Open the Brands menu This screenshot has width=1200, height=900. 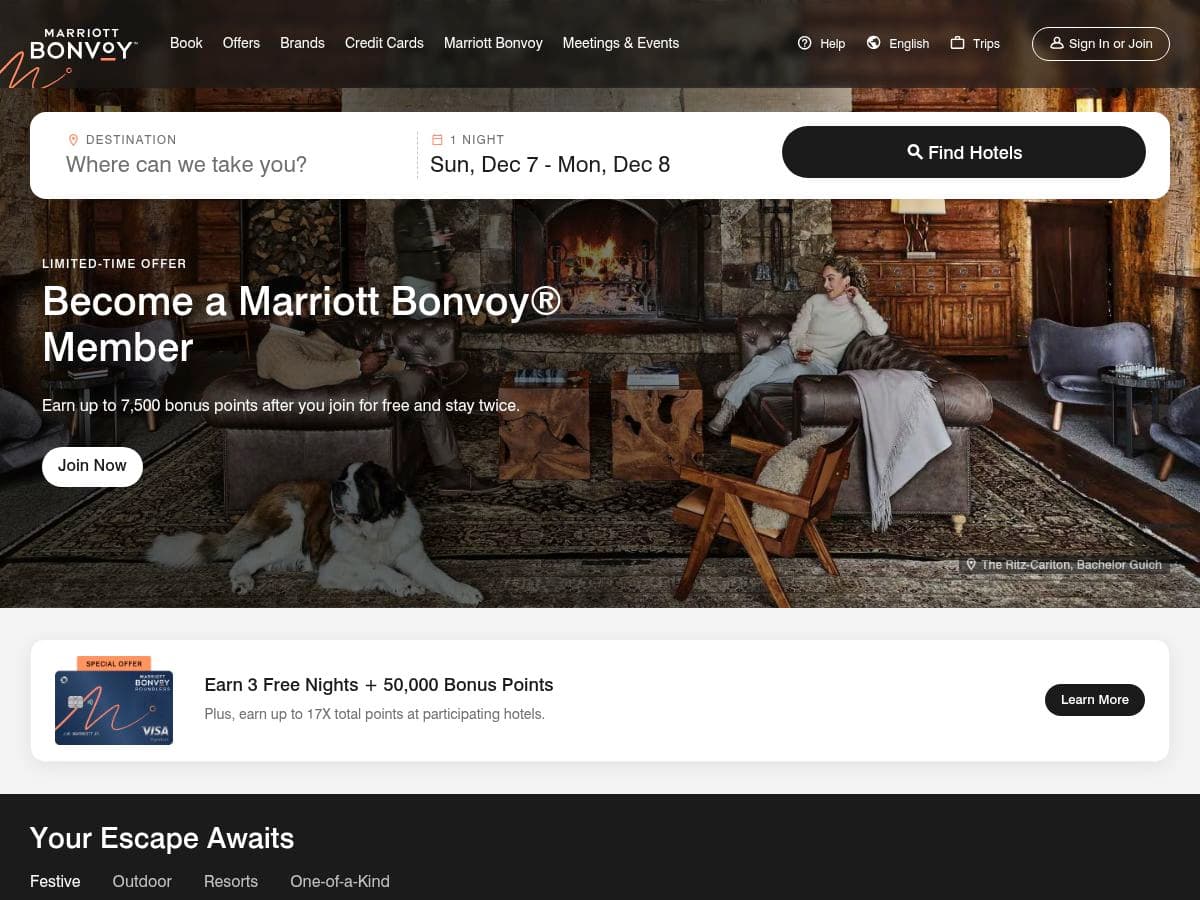tap(302, 43)
